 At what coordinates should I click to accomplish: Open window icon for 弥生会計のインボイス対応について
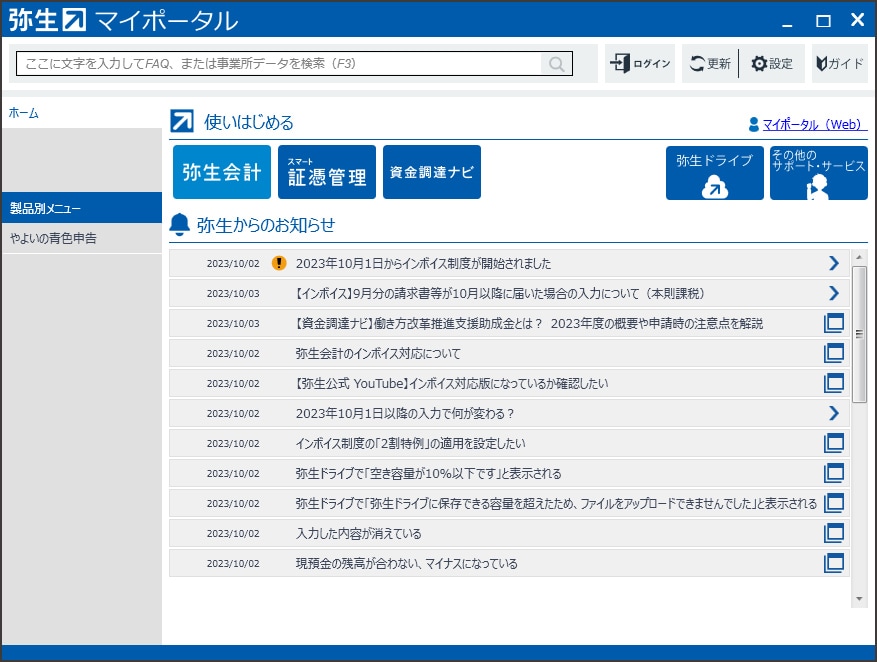click(x=833, y=353)
